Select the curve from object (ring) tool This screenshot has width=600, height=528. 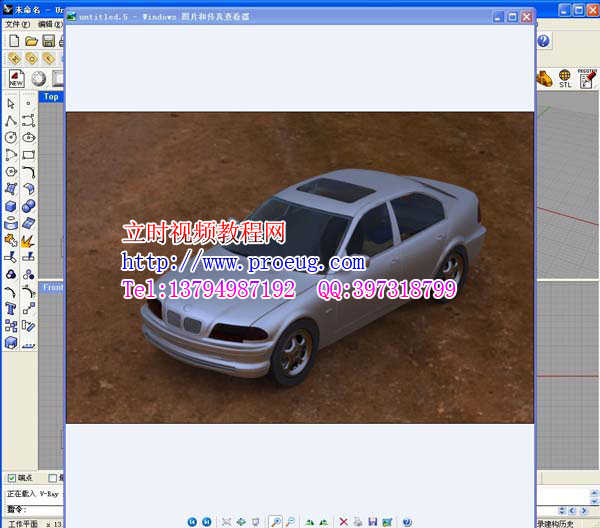pyautogui.click(x=11, y=223)
